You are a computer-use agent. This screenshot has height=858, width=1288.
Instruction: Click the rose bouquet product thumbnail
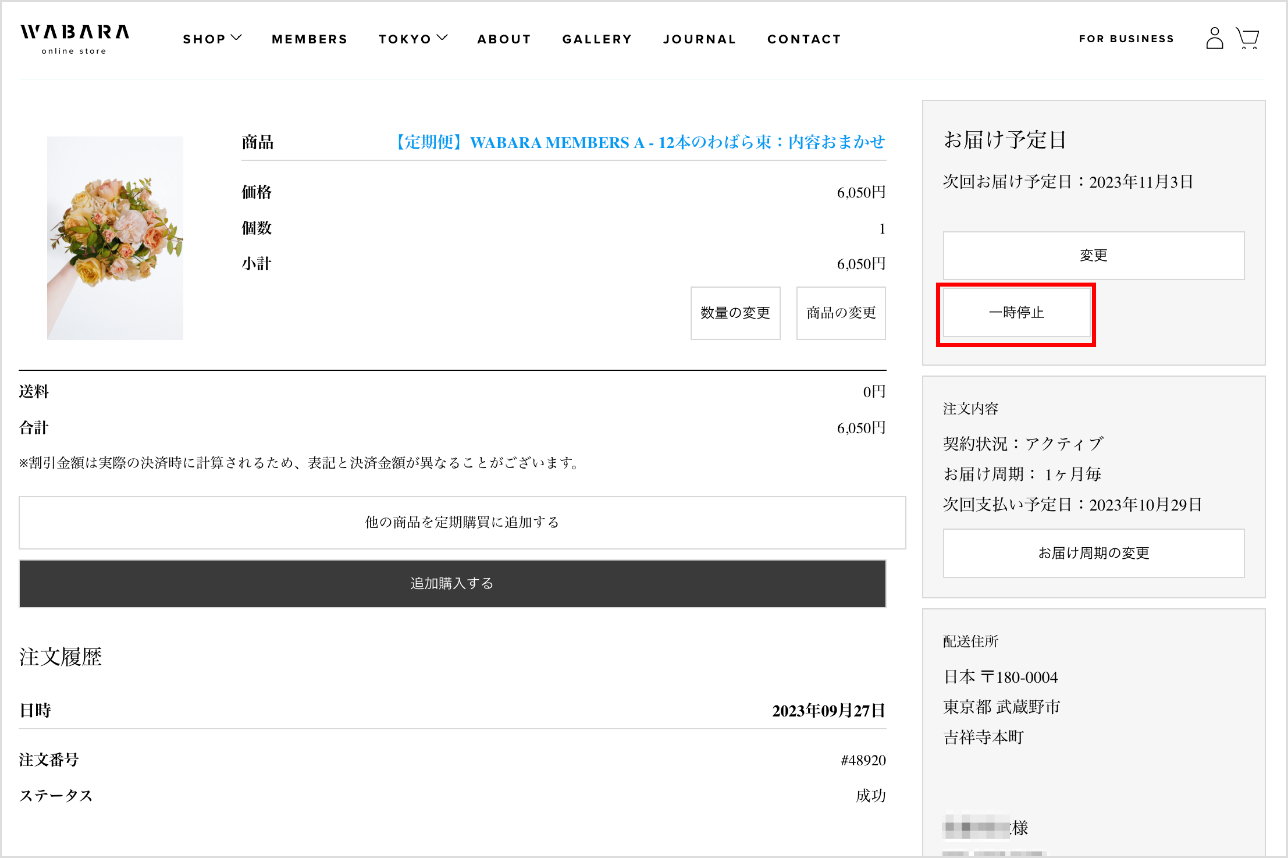(115, 238)
